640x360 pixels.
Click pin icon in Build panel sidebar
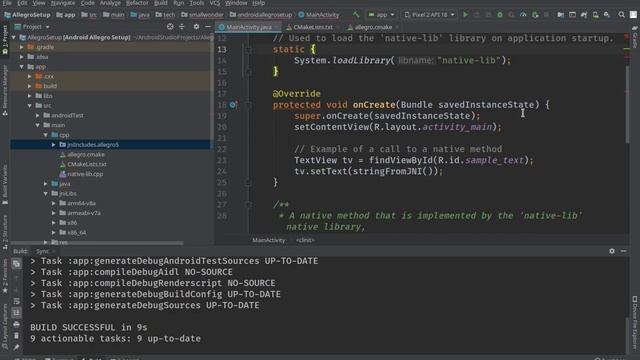click(x=16, y=347)
